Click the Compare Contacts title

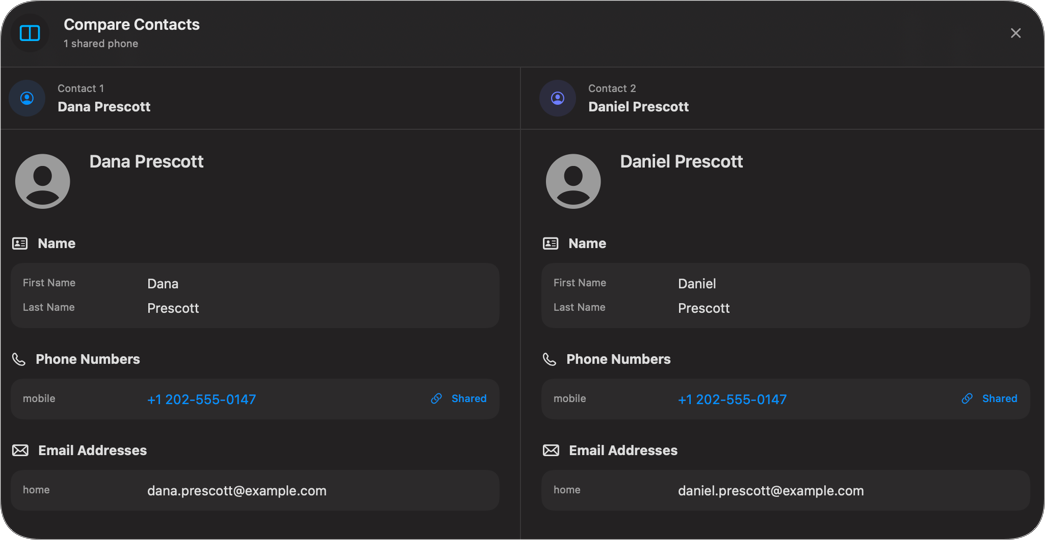[131, 25]
